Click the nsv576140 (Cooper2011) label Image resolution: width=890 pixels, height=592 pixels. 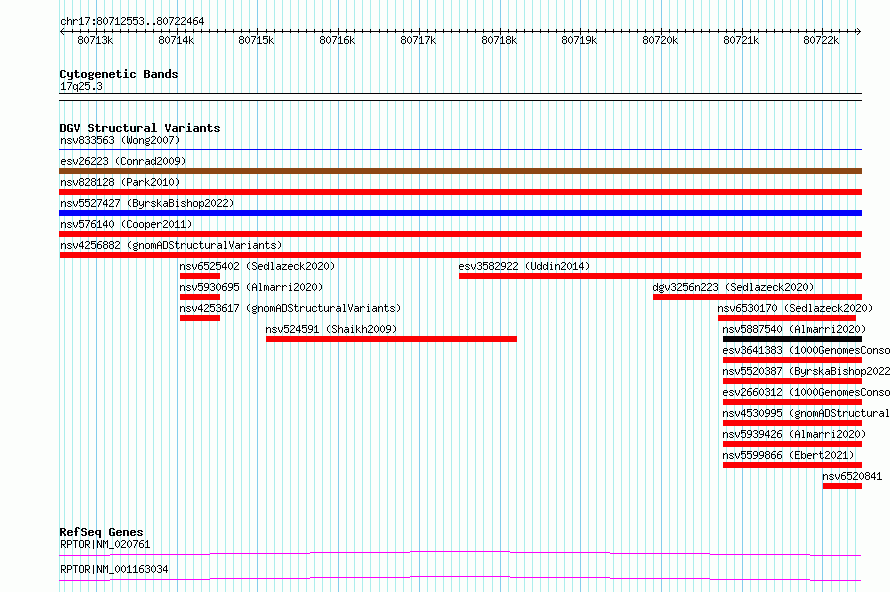126,224
